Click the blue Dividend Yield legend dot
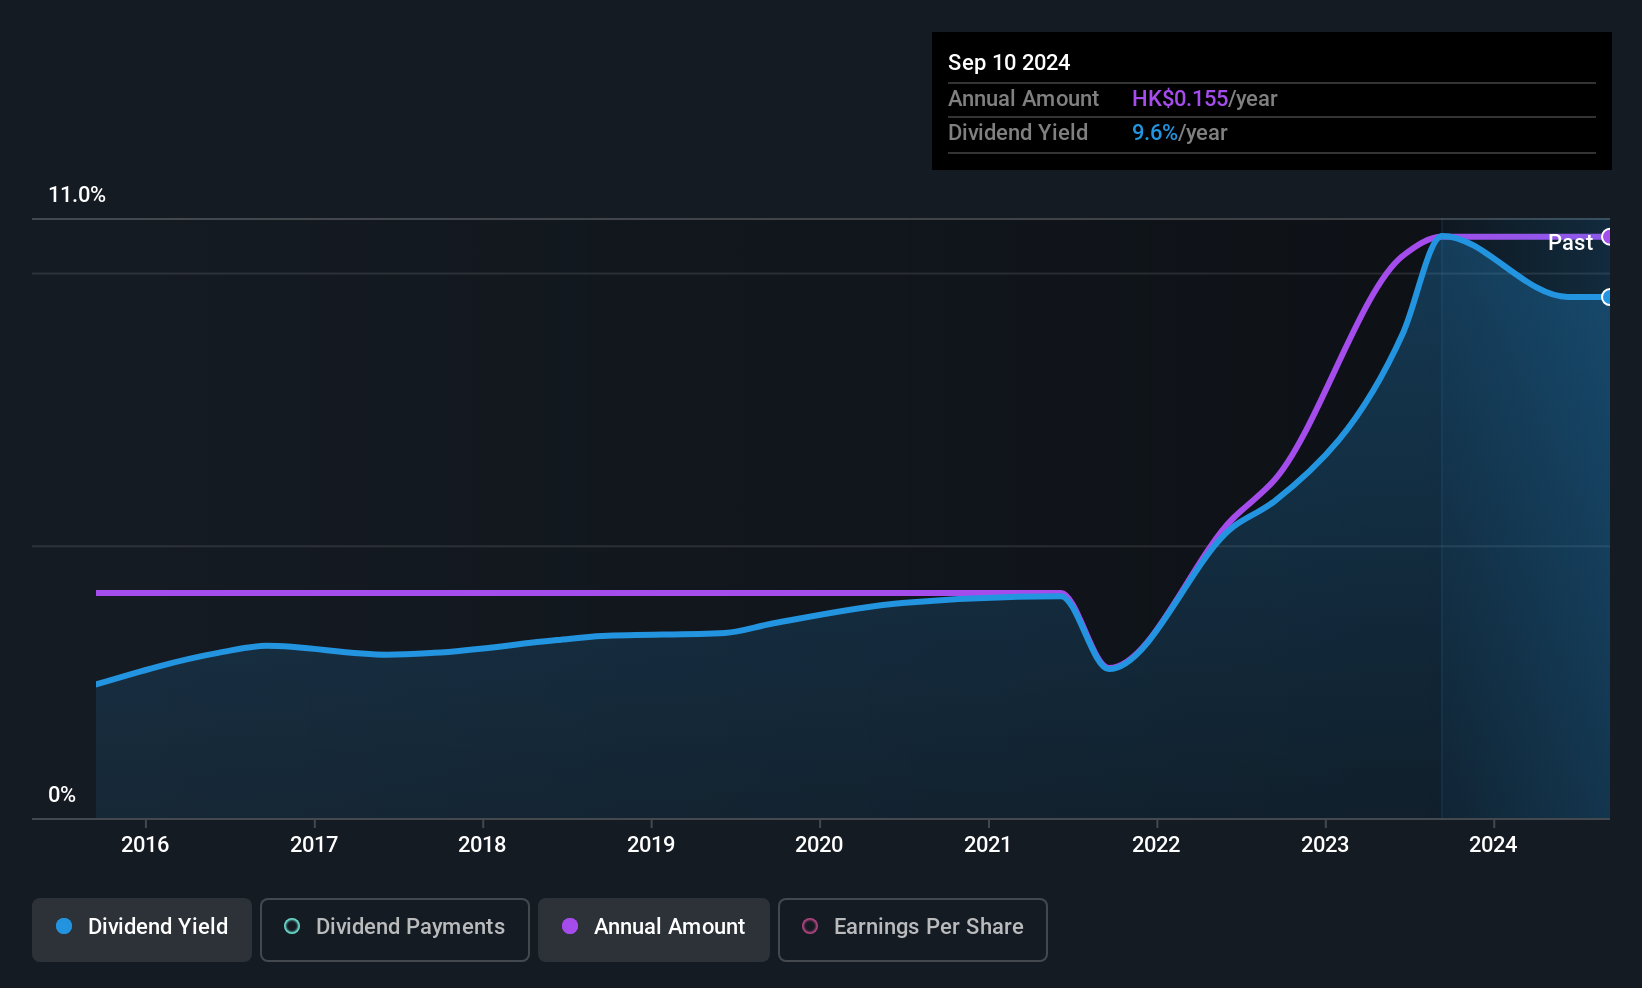This screenshot has height=988, width=1642. 64,926
